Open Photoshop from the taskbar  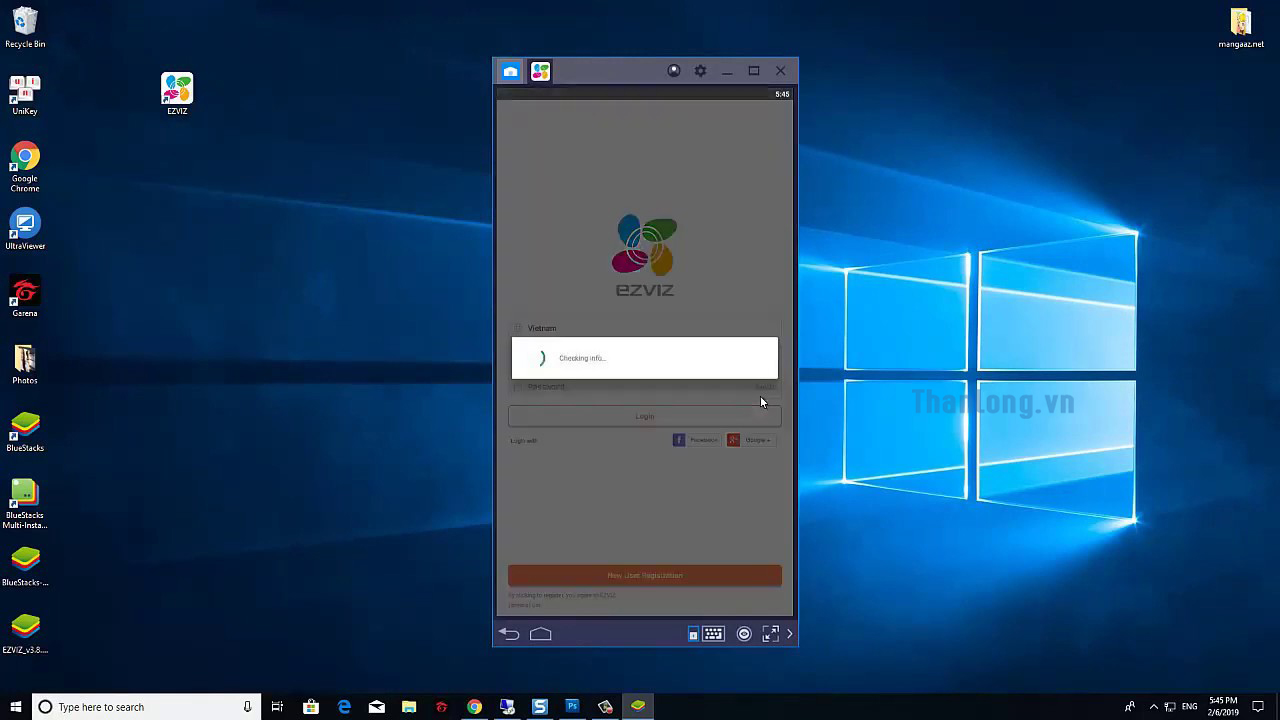point(572,707)
